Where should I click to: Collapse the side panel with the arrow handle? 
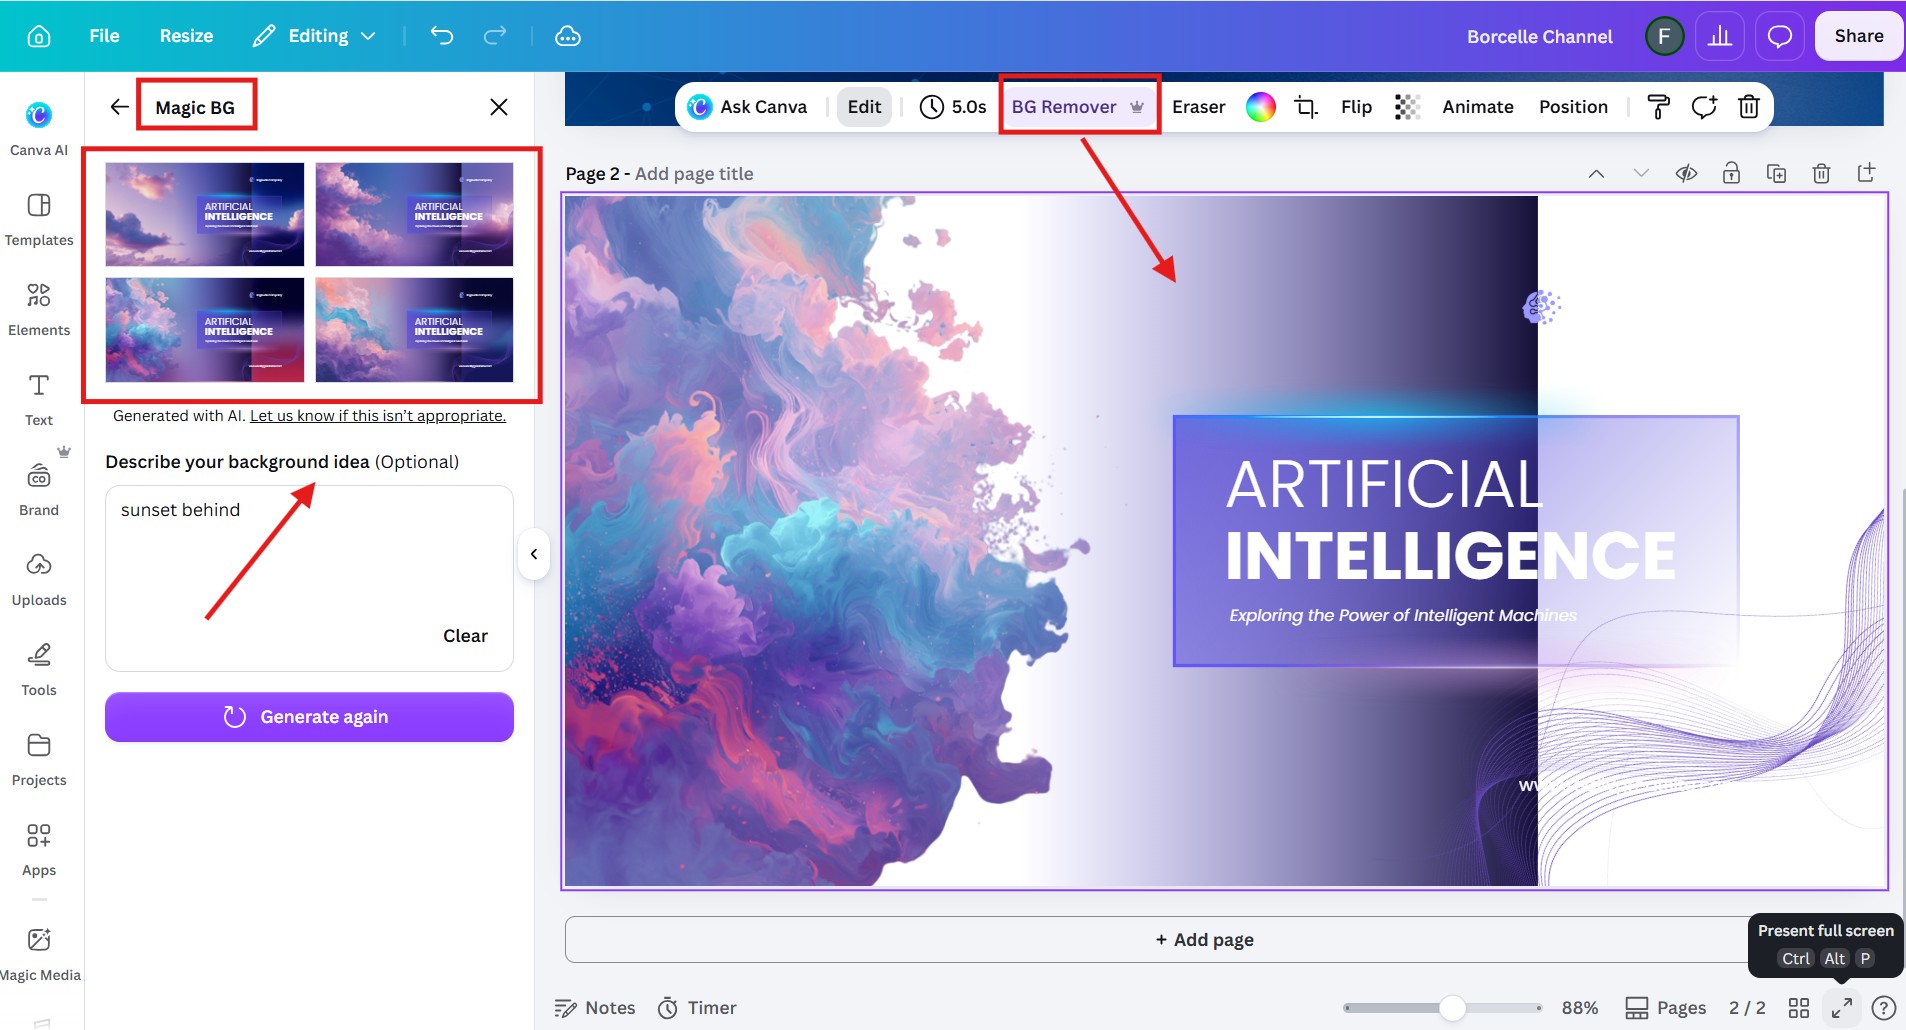tap(534, 554)
